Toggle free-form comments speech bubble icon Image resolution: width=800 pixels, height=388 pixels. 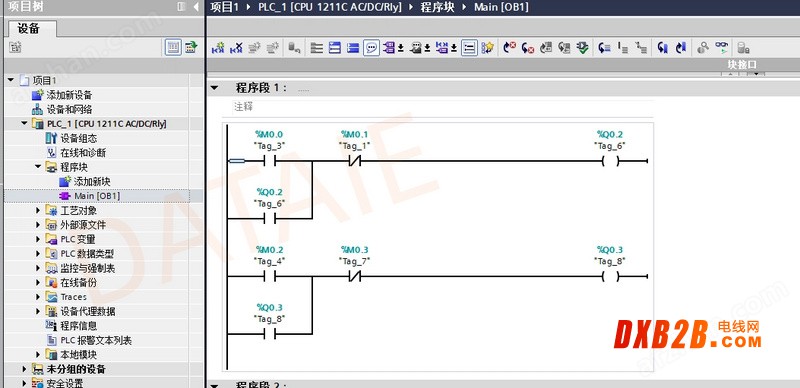tap(371, 48)
